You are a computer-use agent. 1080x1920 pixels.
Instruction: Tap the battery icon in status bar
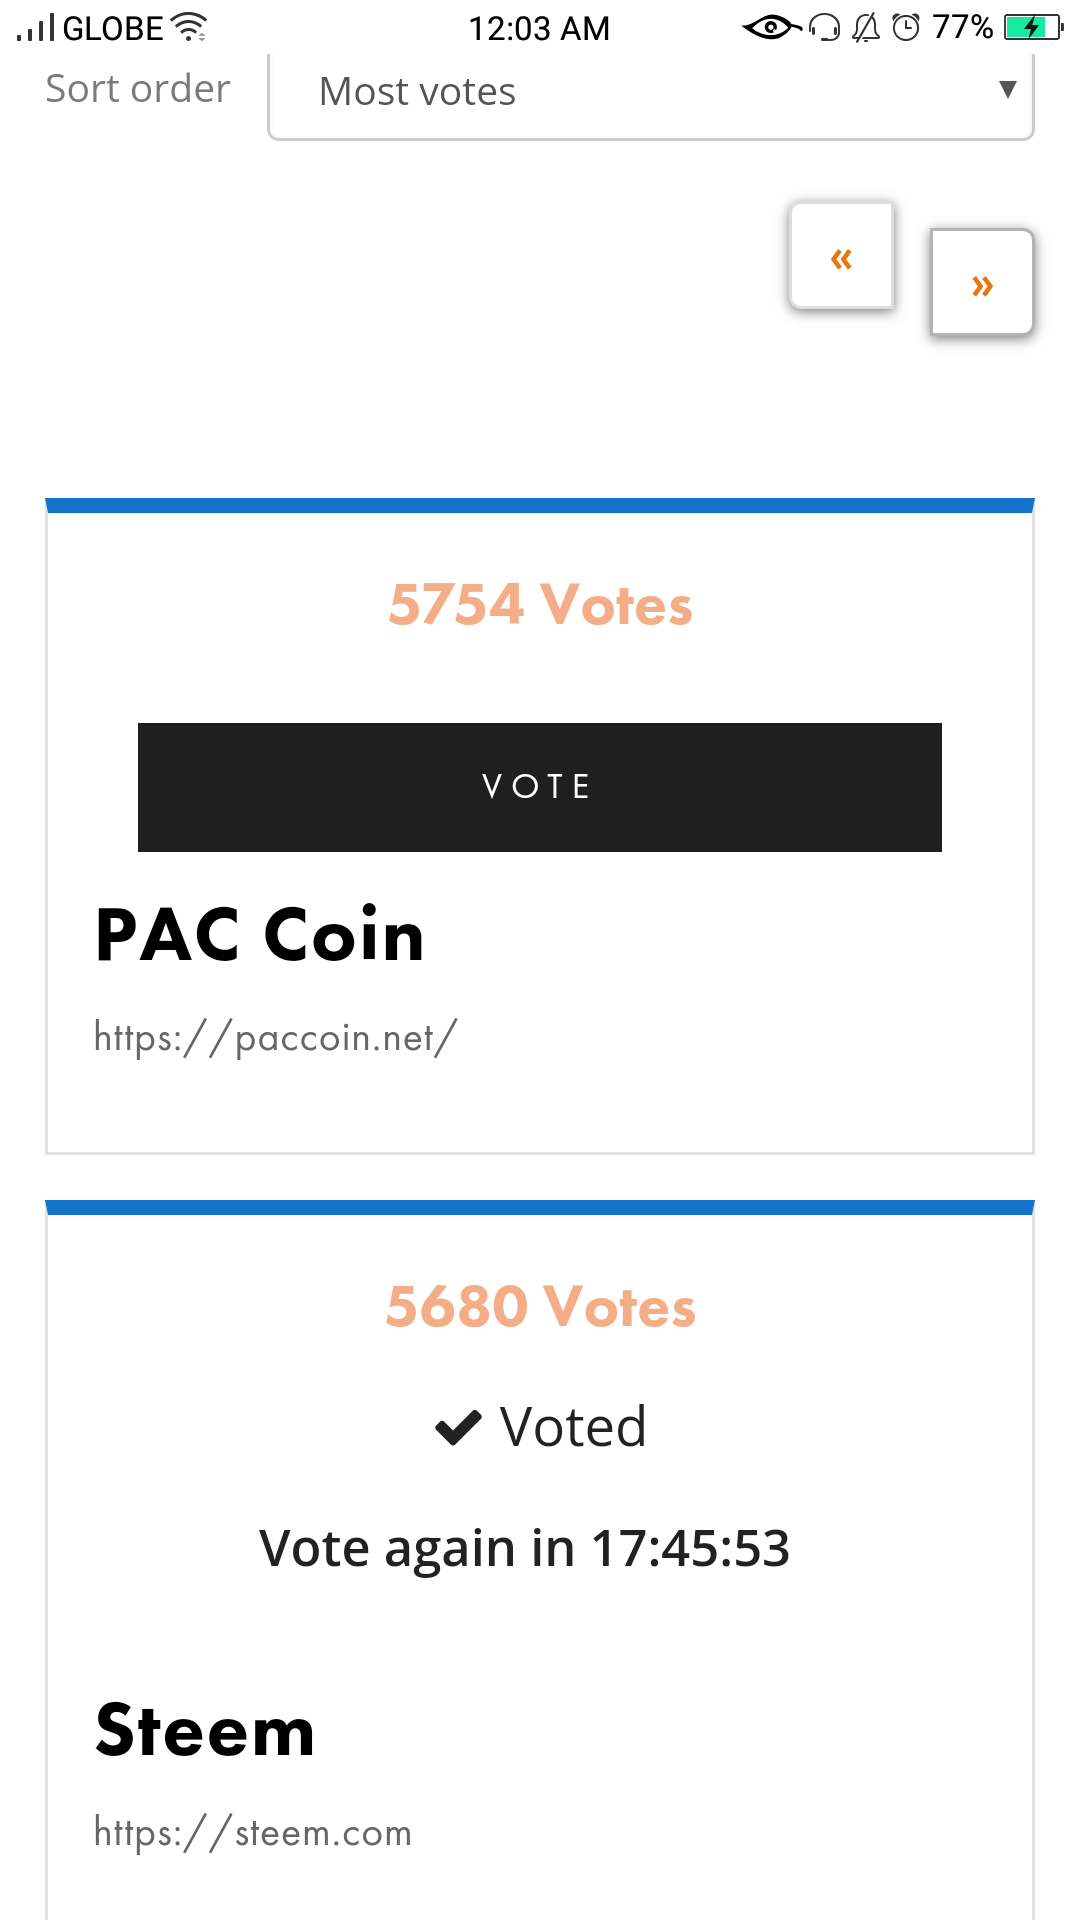[x=1033, y=27]
